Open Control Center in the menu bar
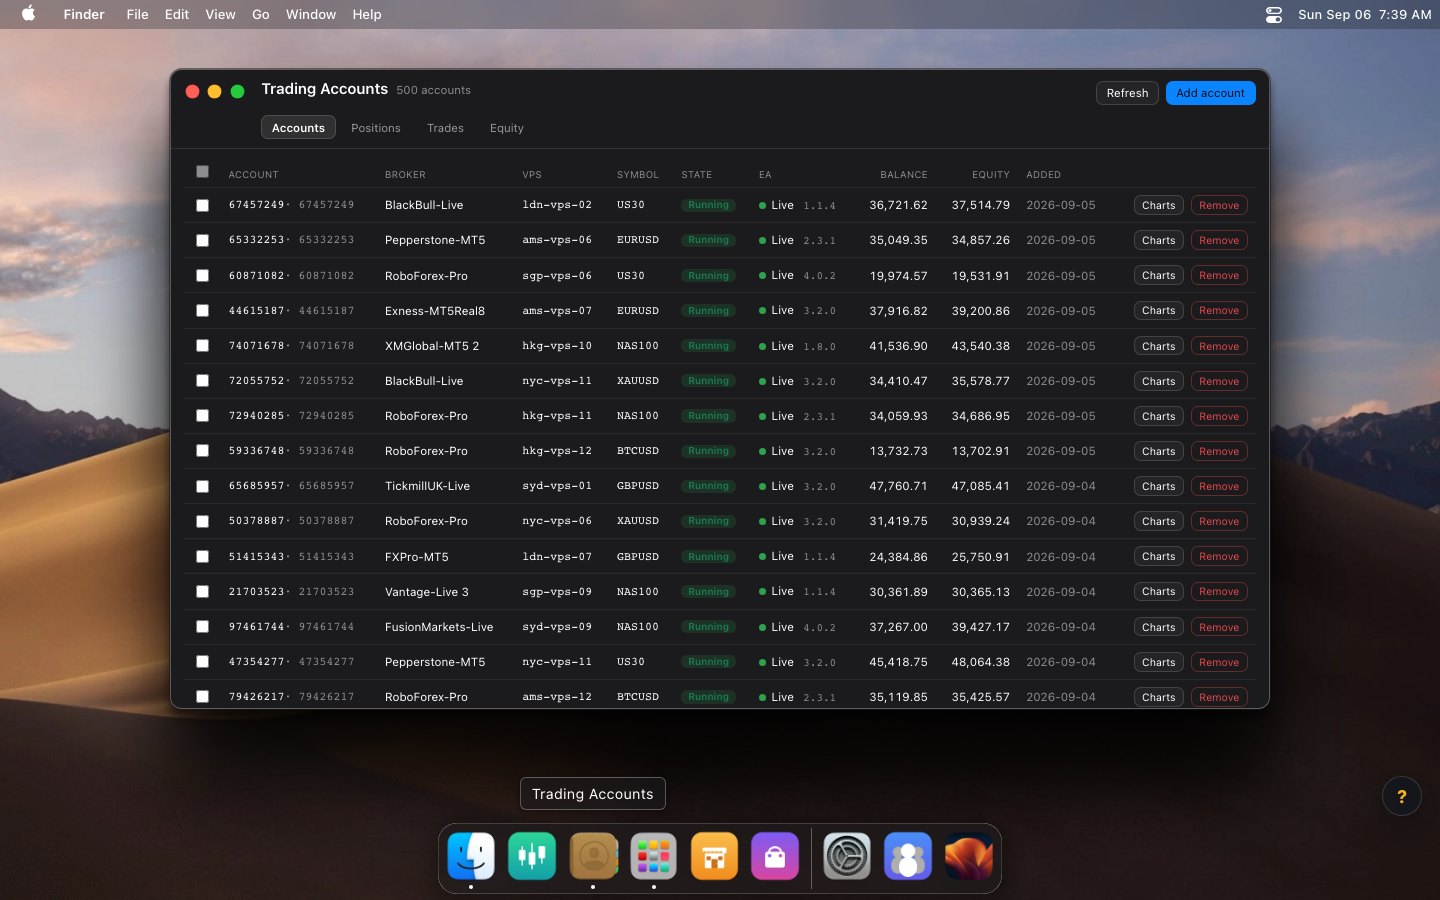 [1274, 14]
